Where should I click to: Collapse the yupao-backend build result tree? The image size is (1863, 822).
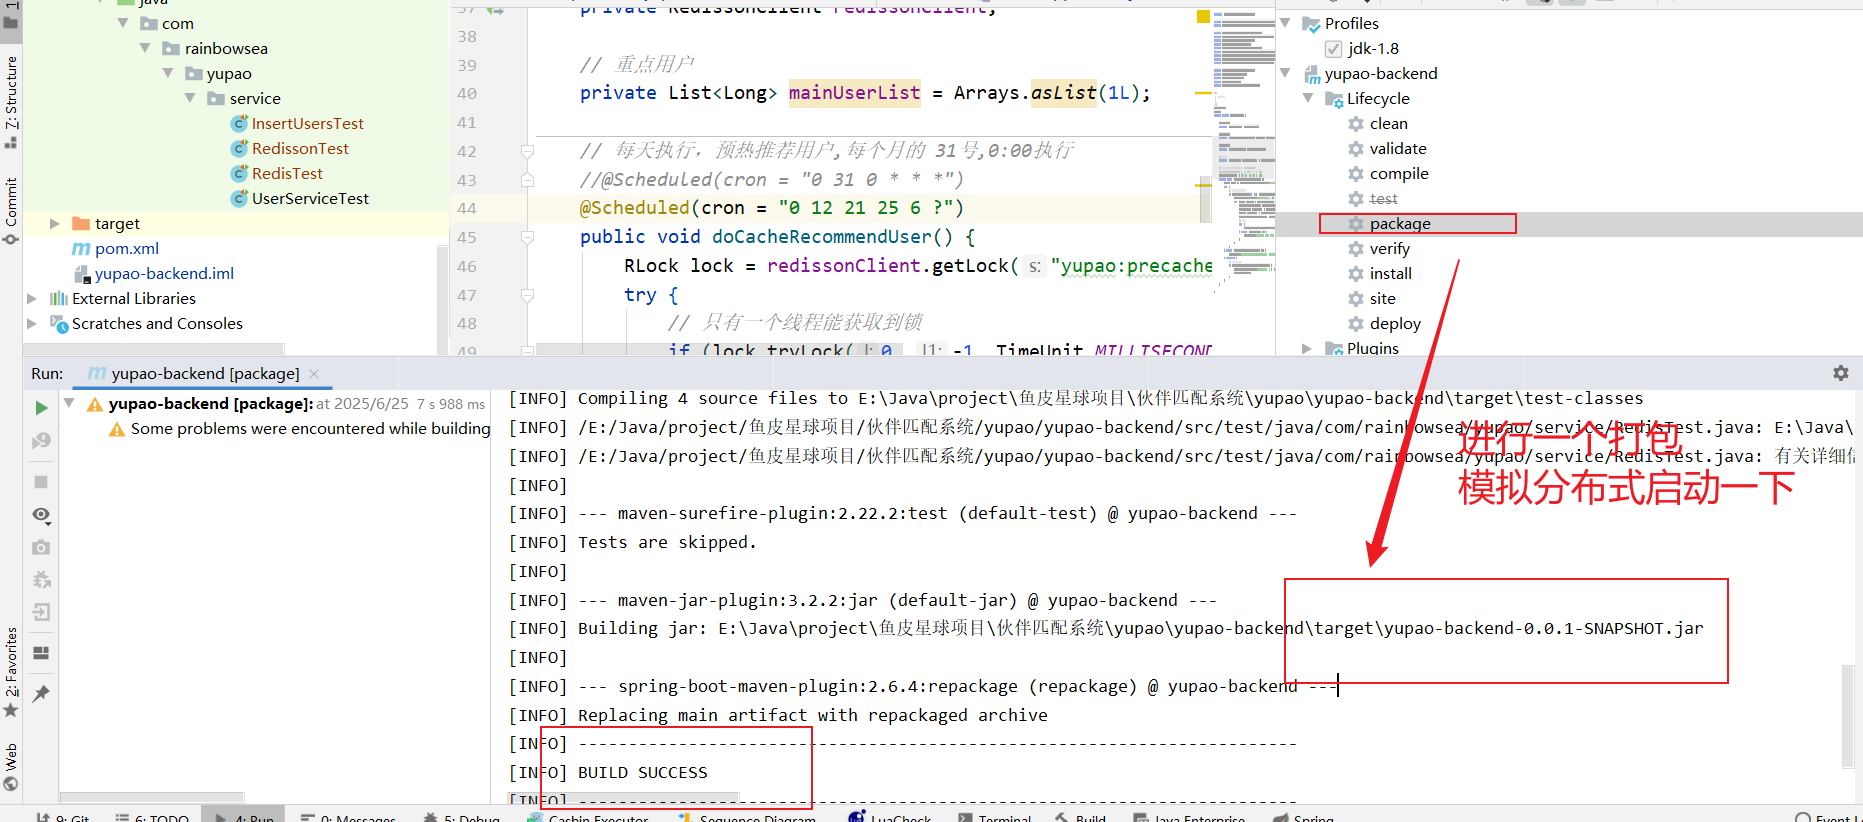click(x=69, y=403)
